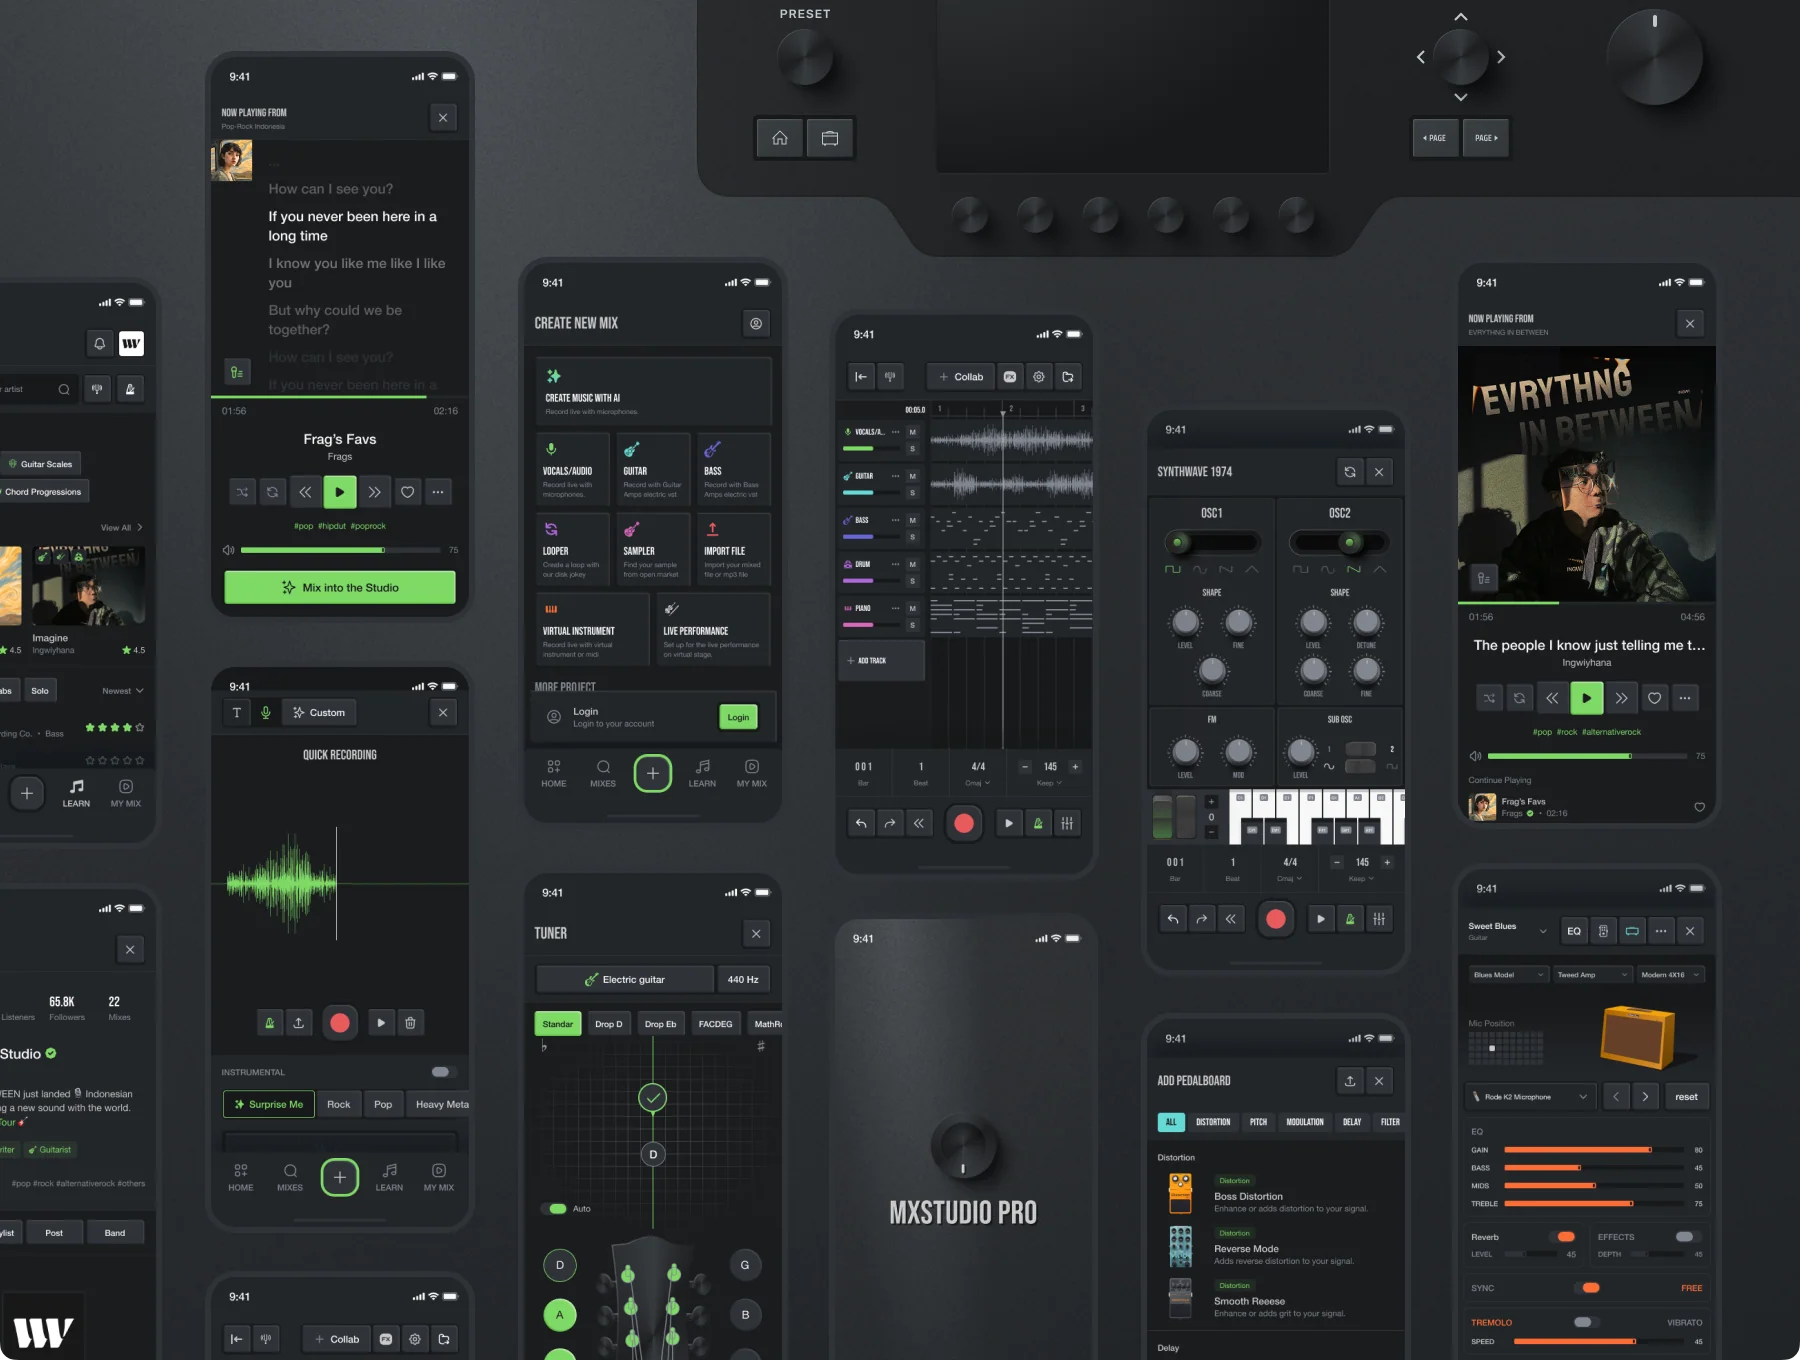Switch to the Modulation tab in Add Pedalboard
The image size is (1800, 1360).
pos(1304,1122)
